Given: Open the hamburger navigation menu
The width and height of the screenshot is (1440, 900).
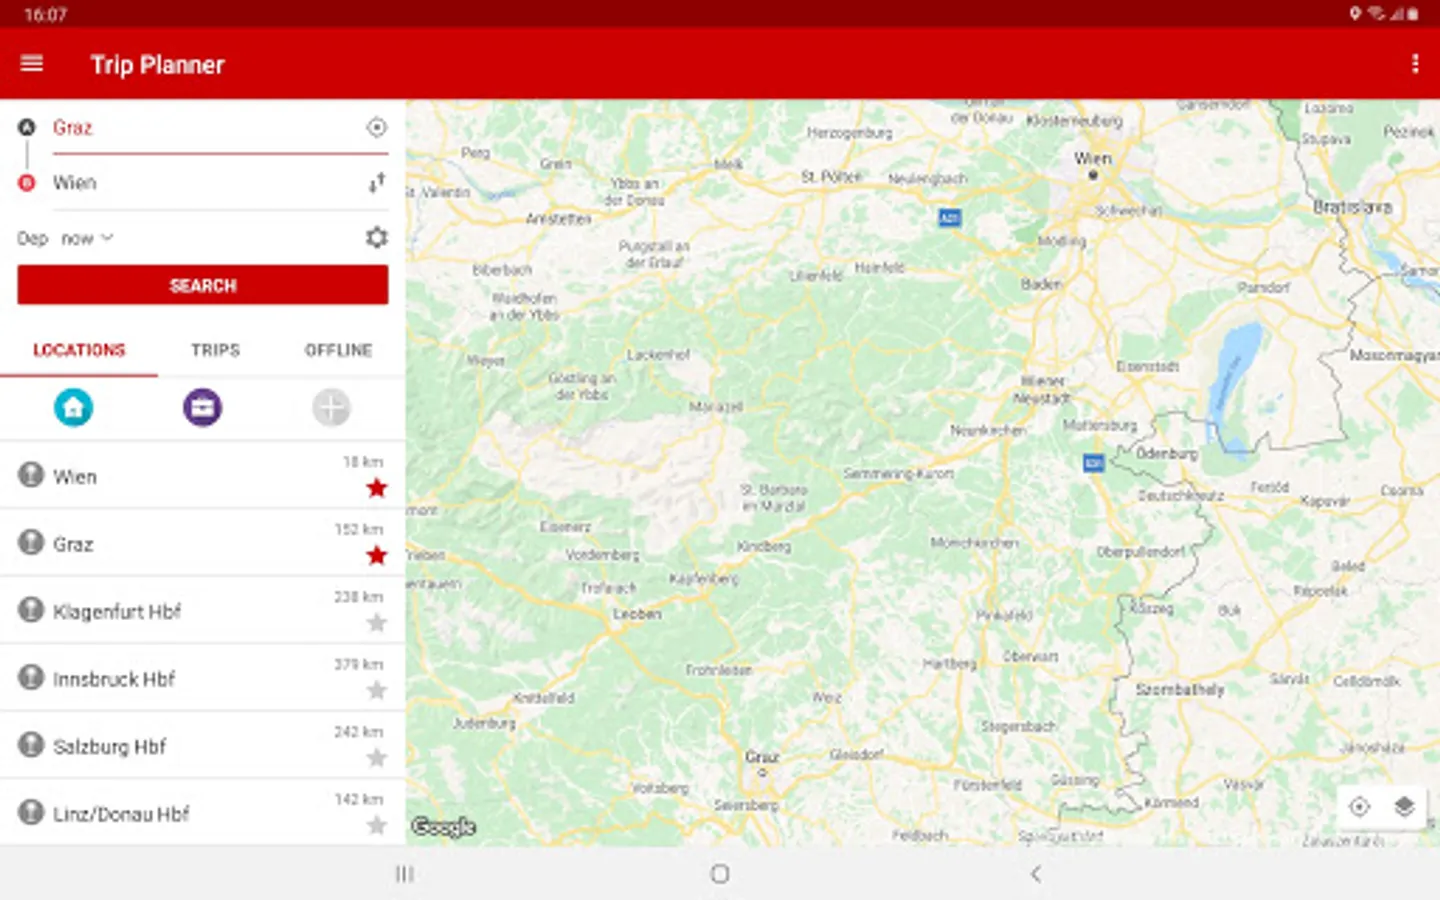Looking at the screenshot, I should (x=32, y=64).
